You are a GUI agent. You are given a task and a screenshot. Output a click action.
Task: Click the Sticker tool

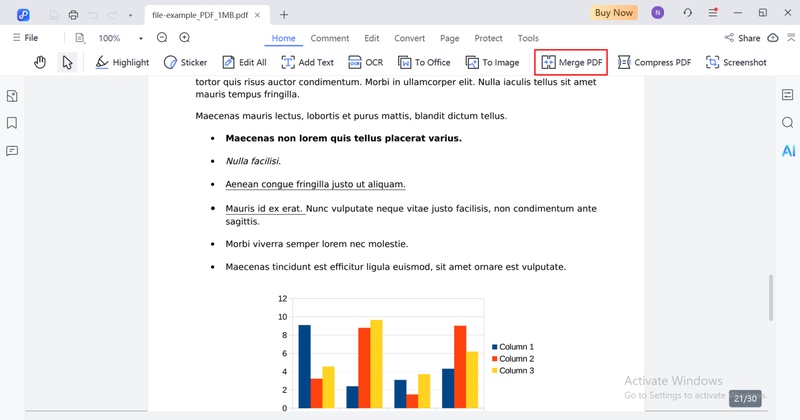click(x=185, y=62)
